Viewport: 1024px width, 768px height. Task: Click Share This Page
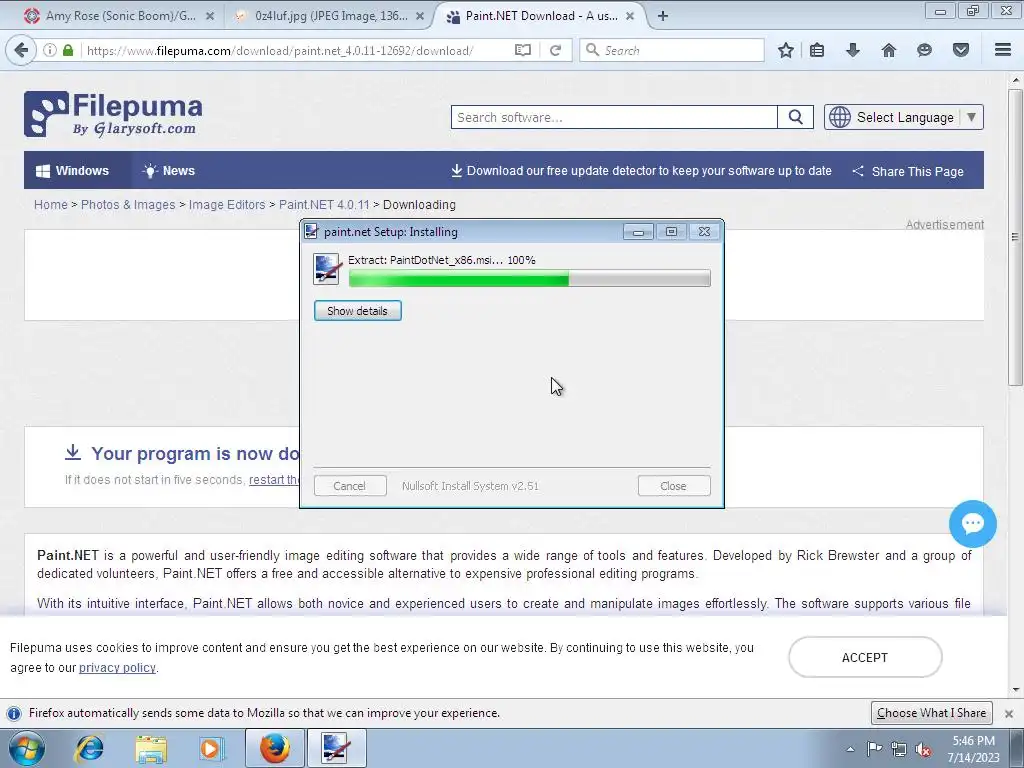pos(908,171)
